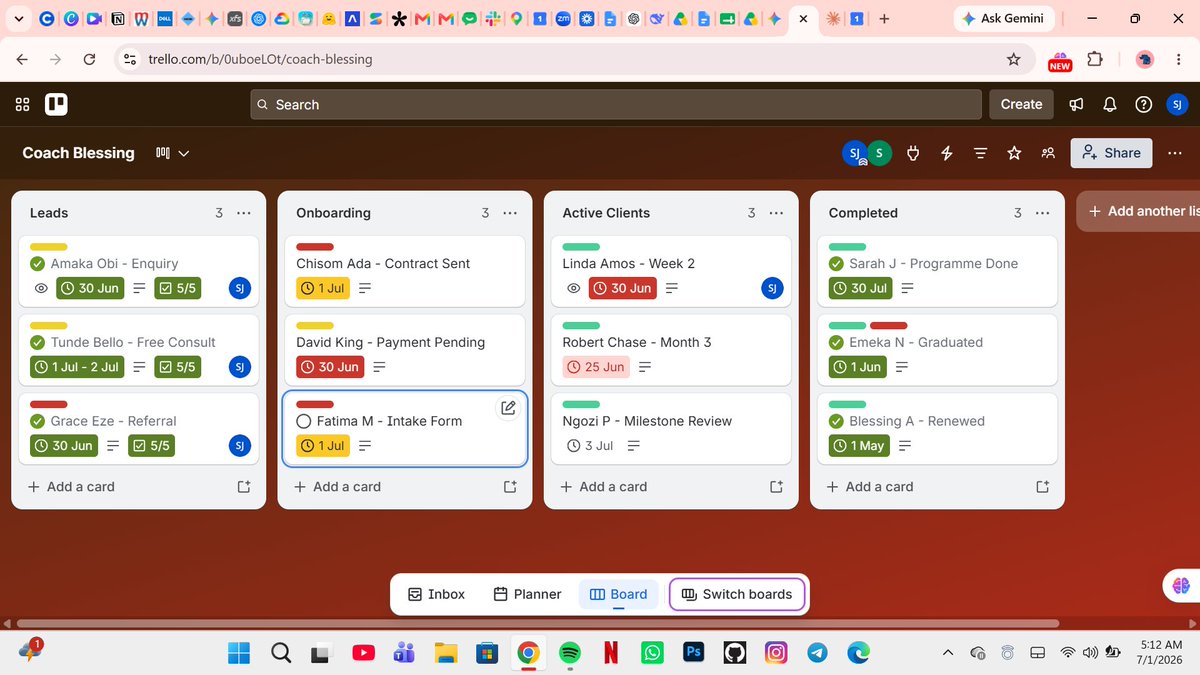Click the Create button

1021,104
